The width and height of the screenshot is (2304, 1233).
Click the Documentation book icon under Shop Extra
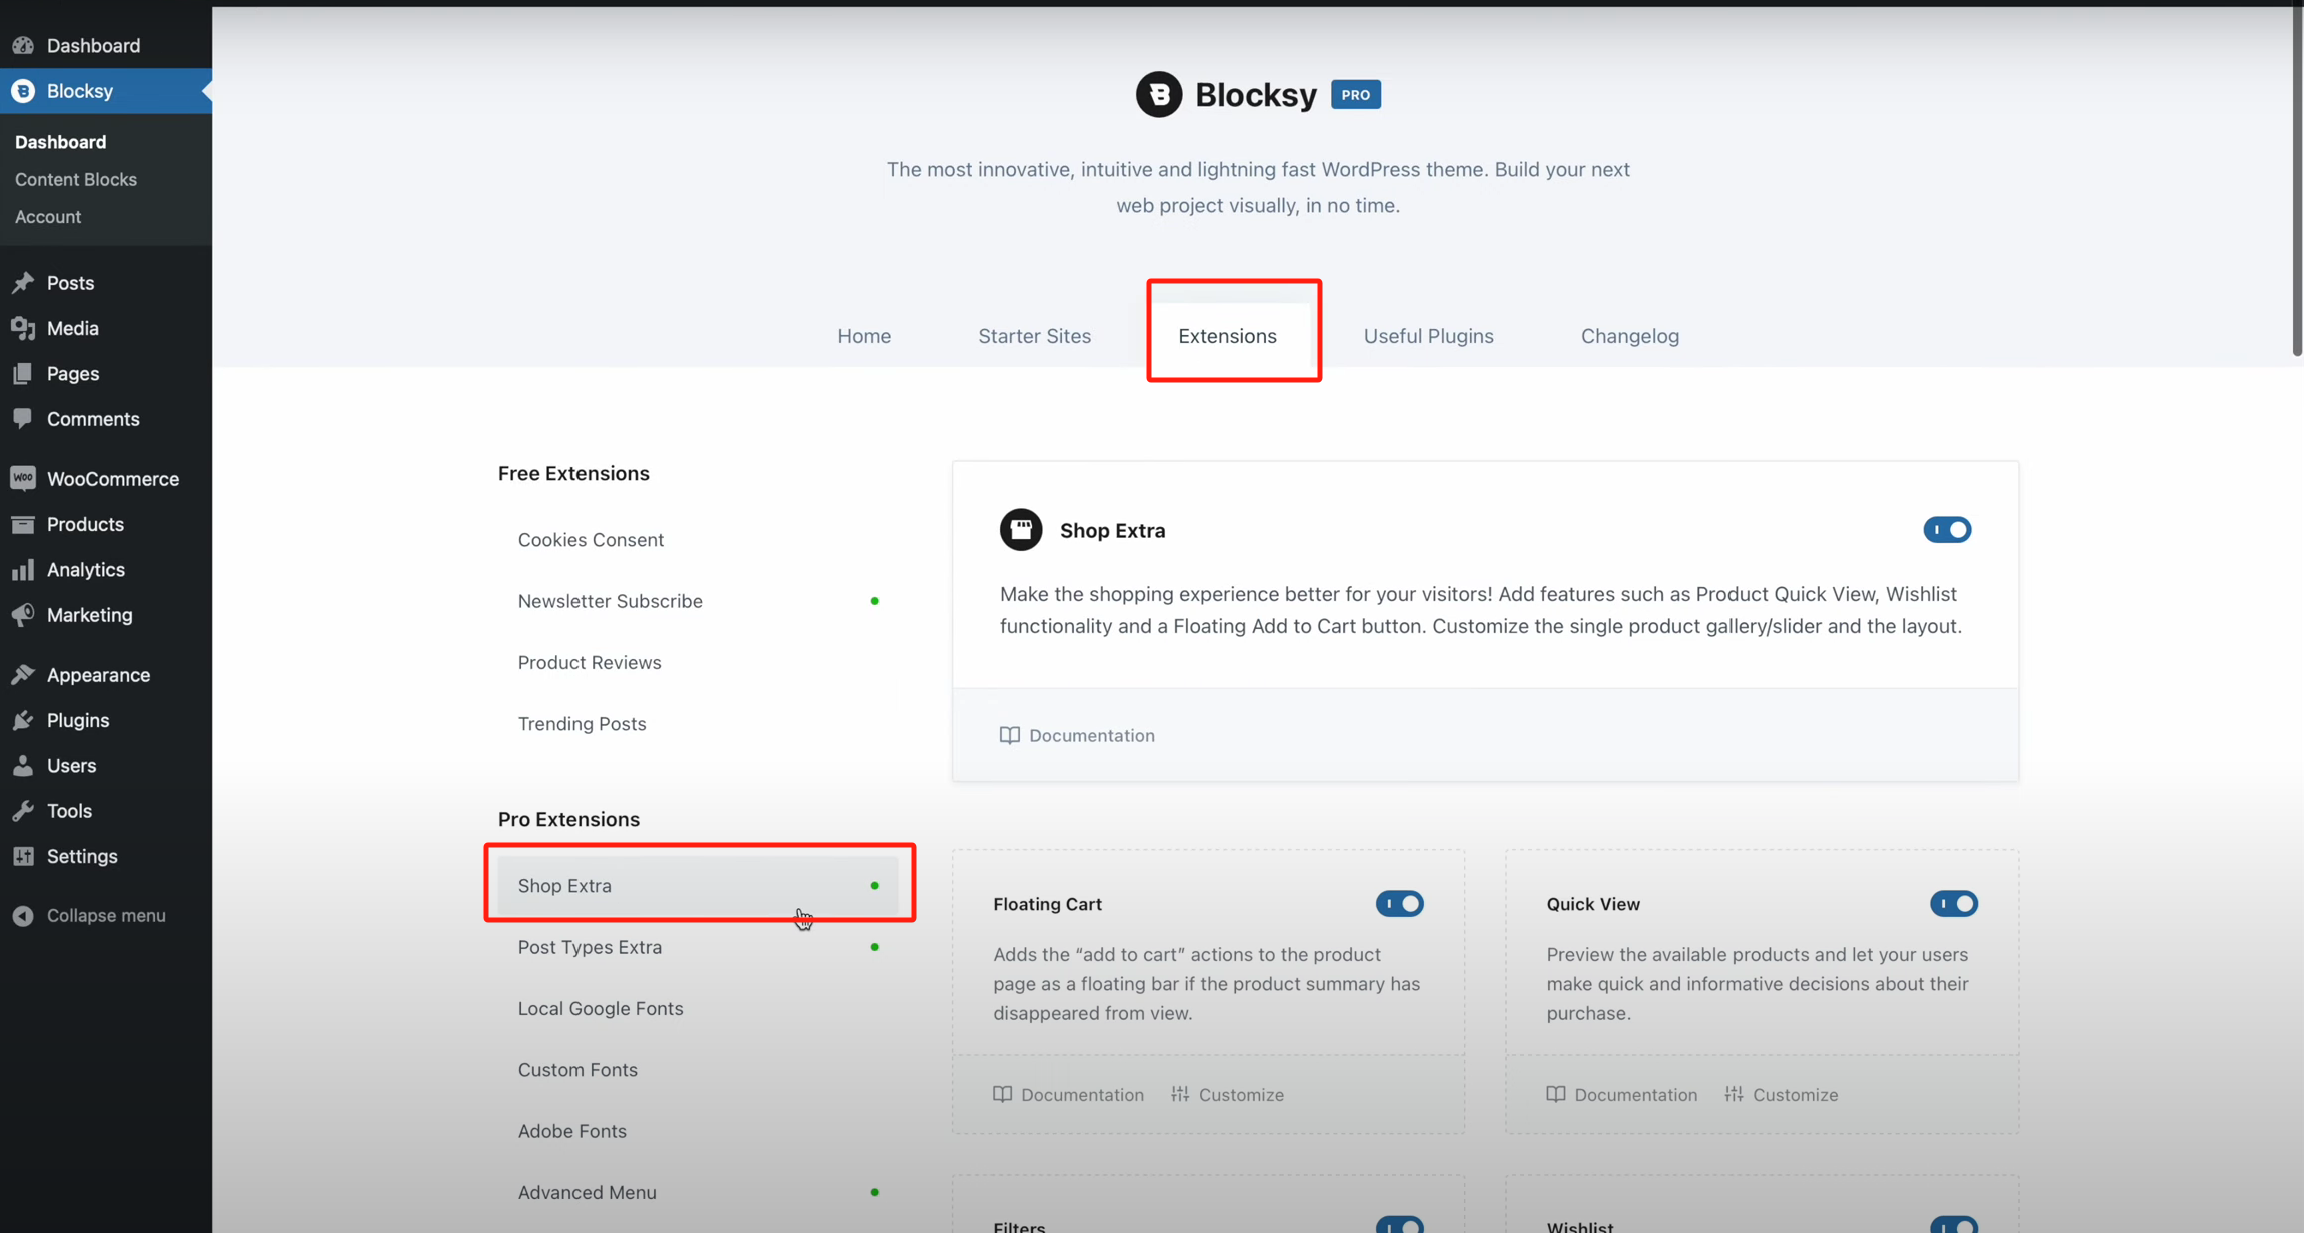[x=1009, y=735]
